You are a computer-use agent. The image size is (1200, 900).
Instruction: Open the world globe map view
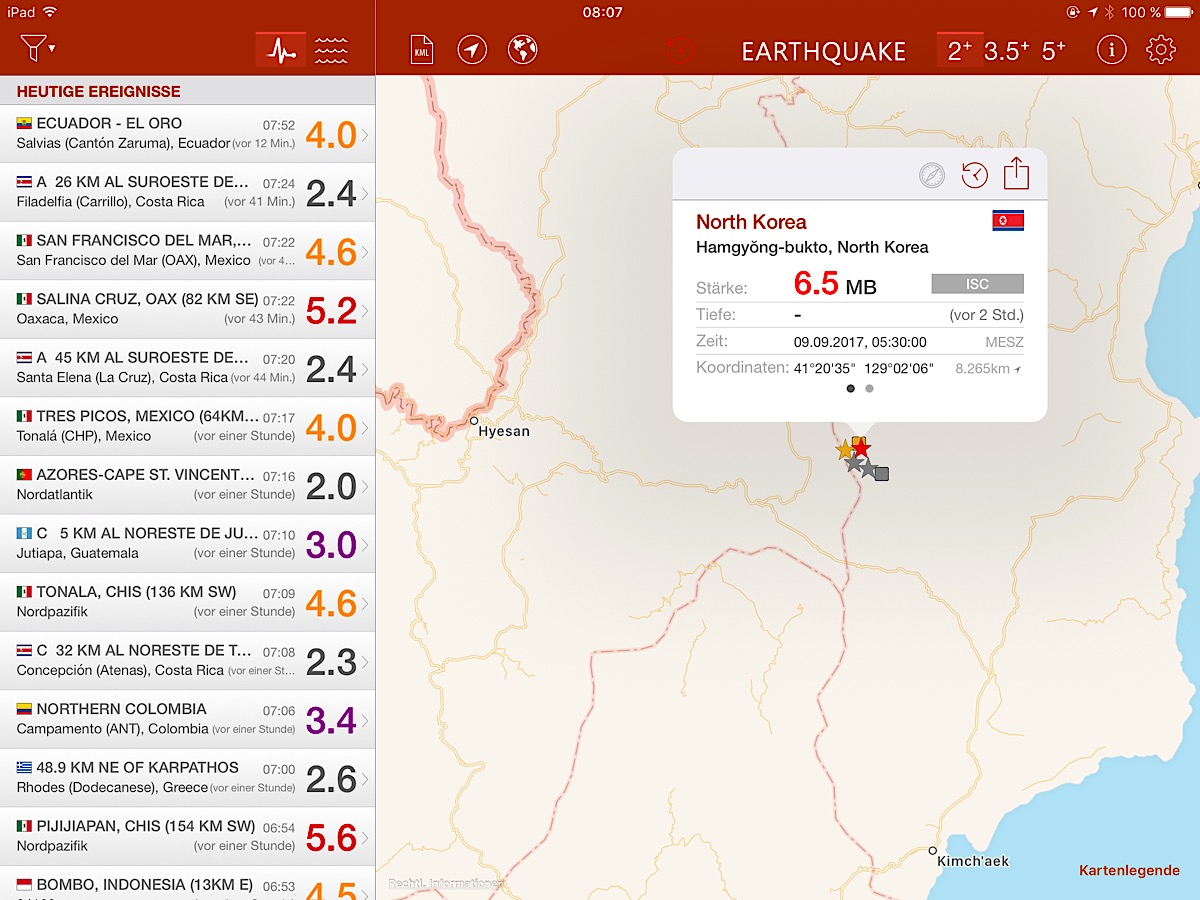[523, 50]
